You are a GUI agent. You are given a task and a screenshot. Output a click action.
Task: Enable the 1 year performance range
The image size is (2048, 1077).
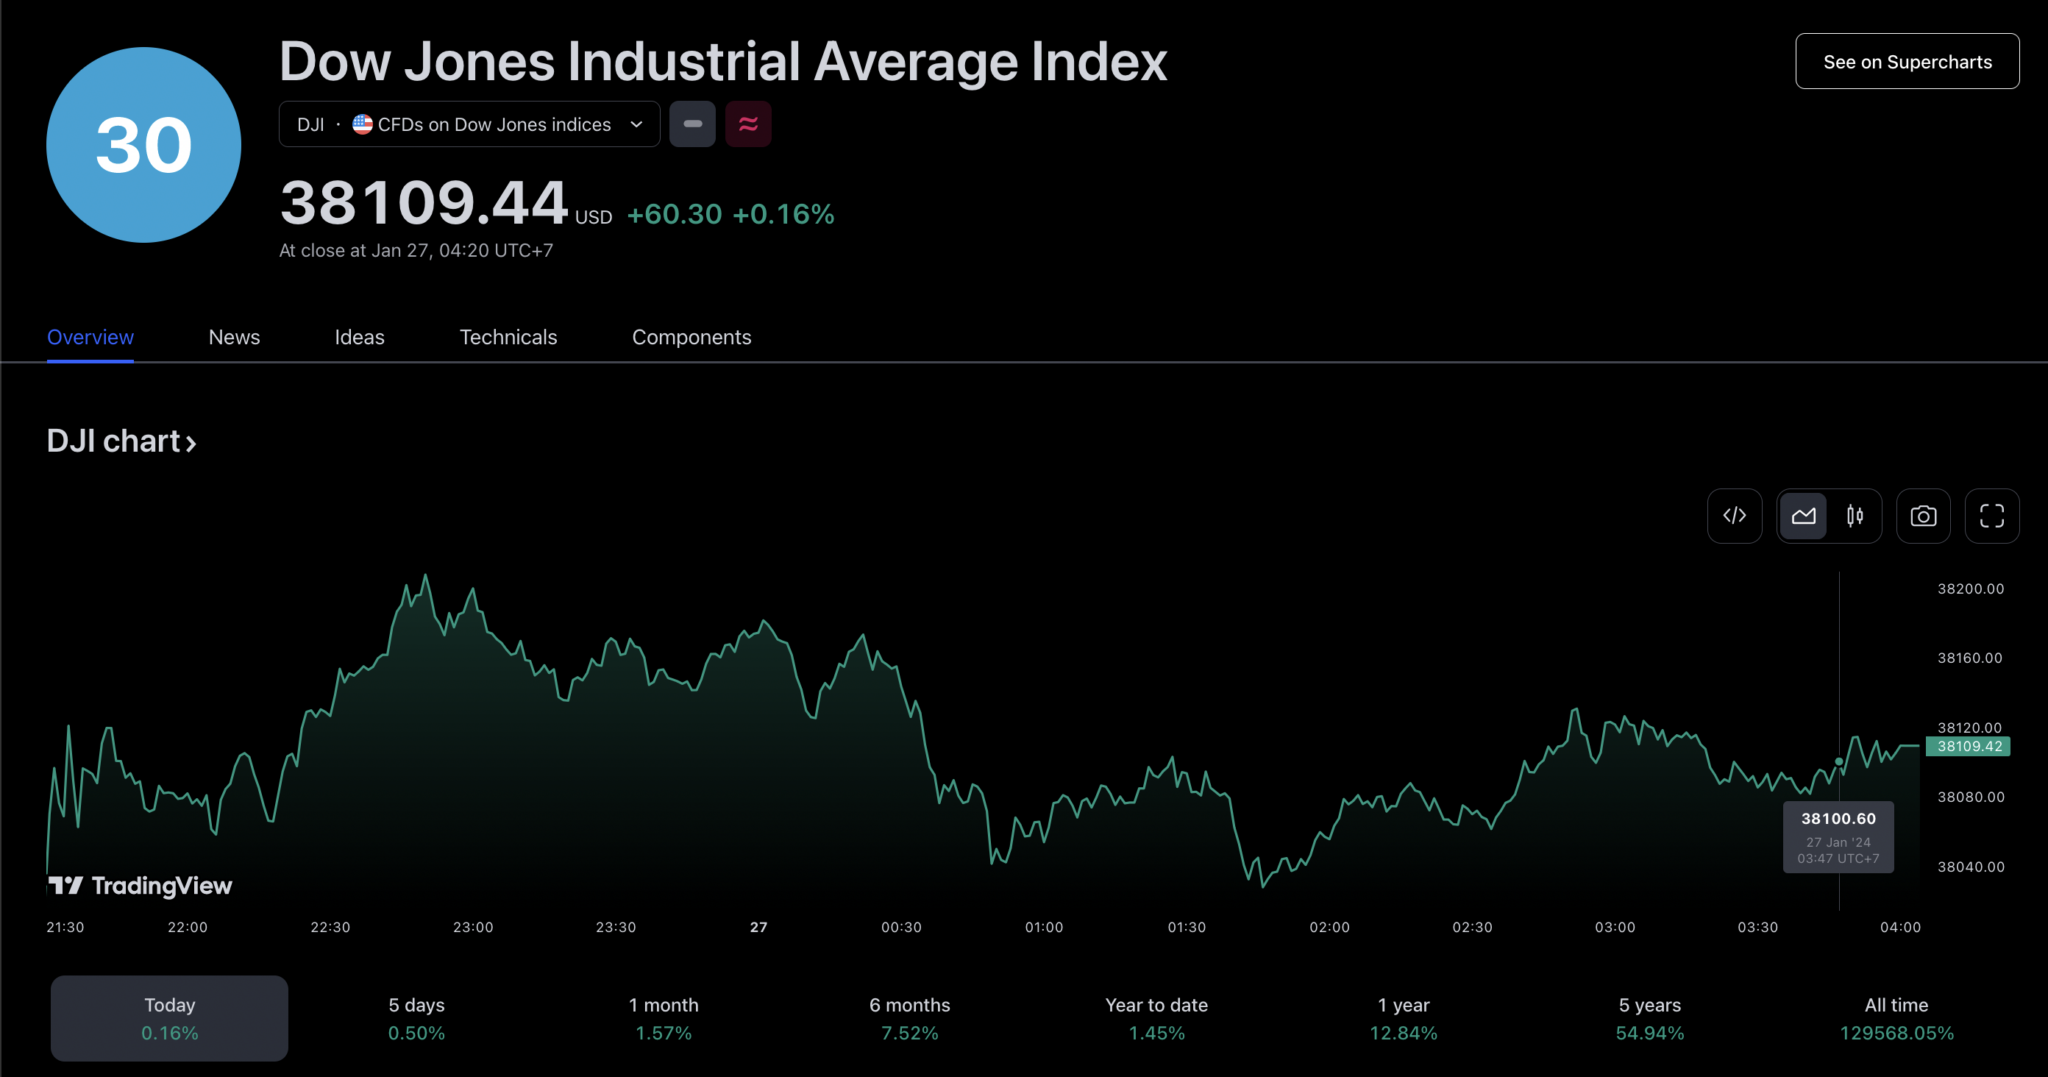pyautogui.click(x=1402, y=1017)
